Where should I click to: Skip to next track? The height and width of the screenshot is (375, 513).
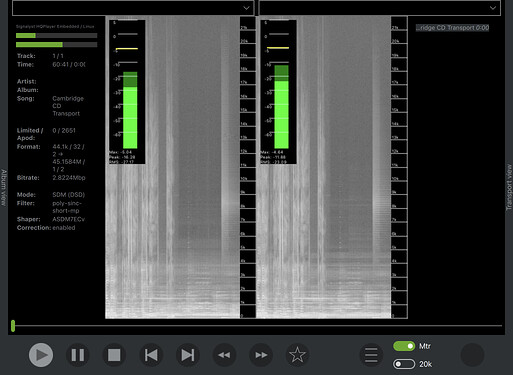(188, 355)
